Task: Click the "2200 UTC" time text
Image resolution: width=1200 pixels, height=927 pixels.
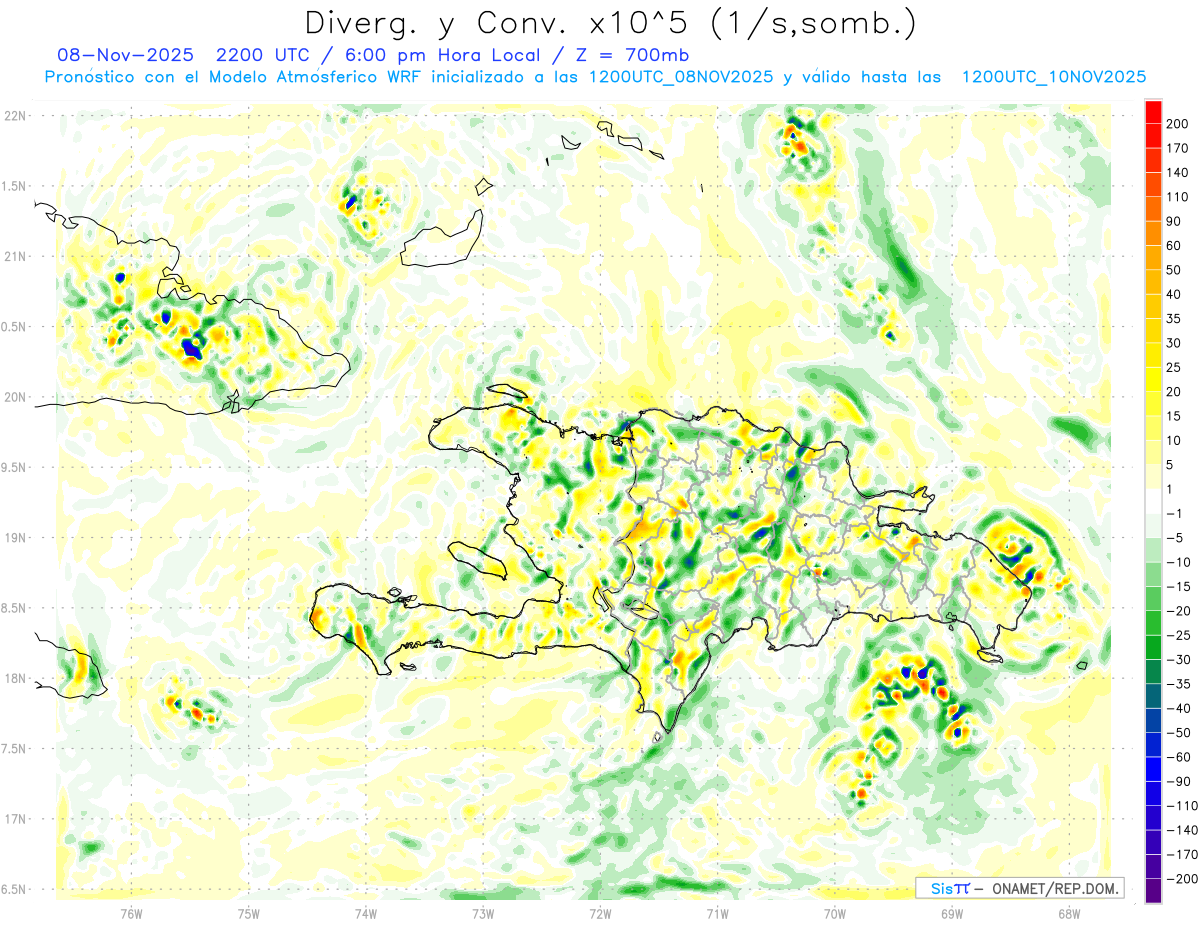Action: click(x=261, y=55)
